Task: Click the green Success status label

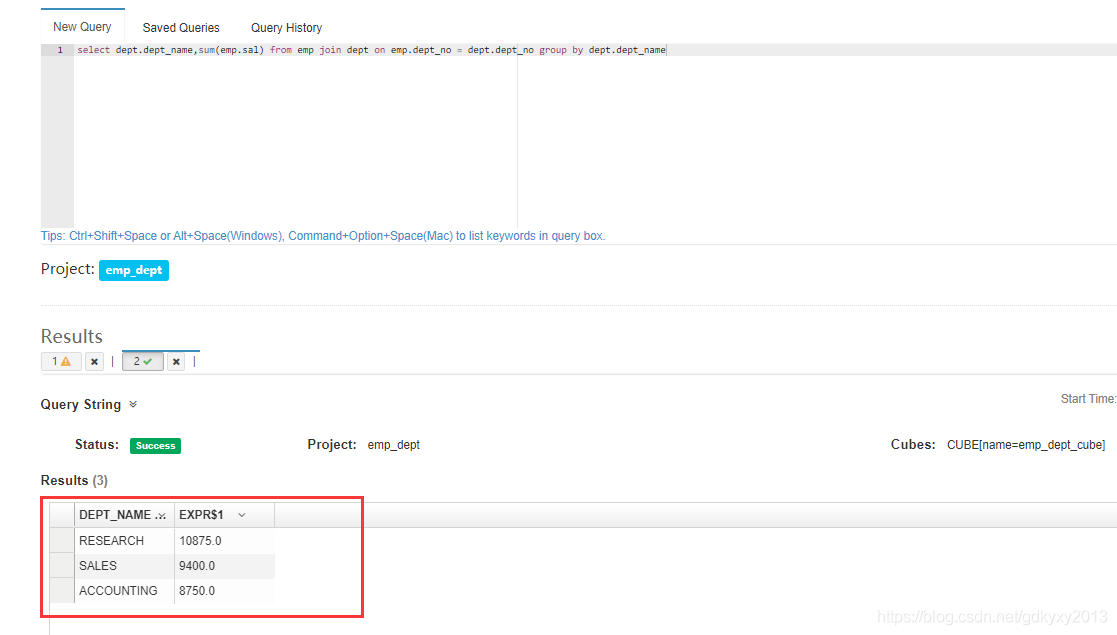Action: coord(155,445)
